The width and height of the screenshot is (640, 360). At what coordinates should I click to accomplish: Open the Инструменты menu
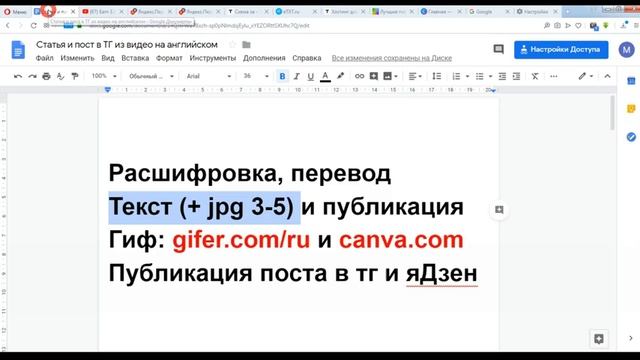213,58
